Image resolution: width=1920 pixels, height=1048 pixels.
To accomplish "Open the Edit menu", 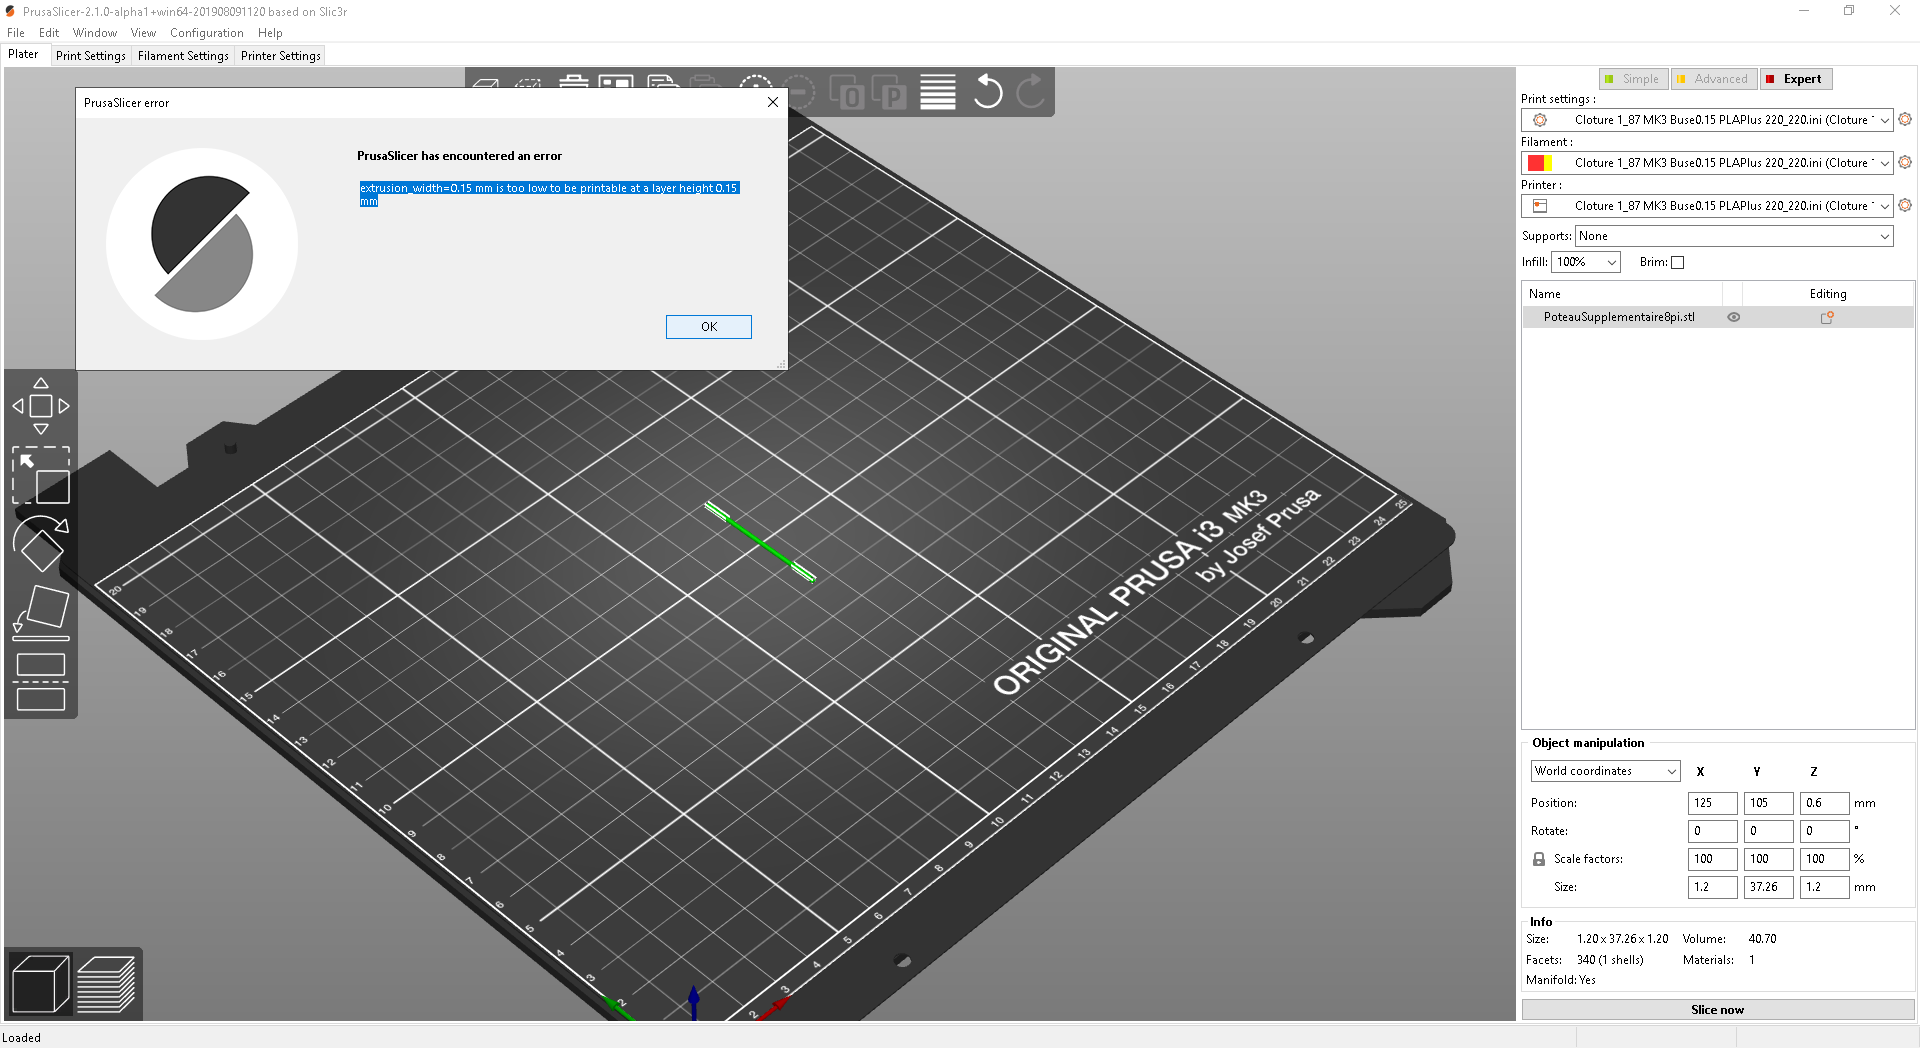I will point(49,33).
